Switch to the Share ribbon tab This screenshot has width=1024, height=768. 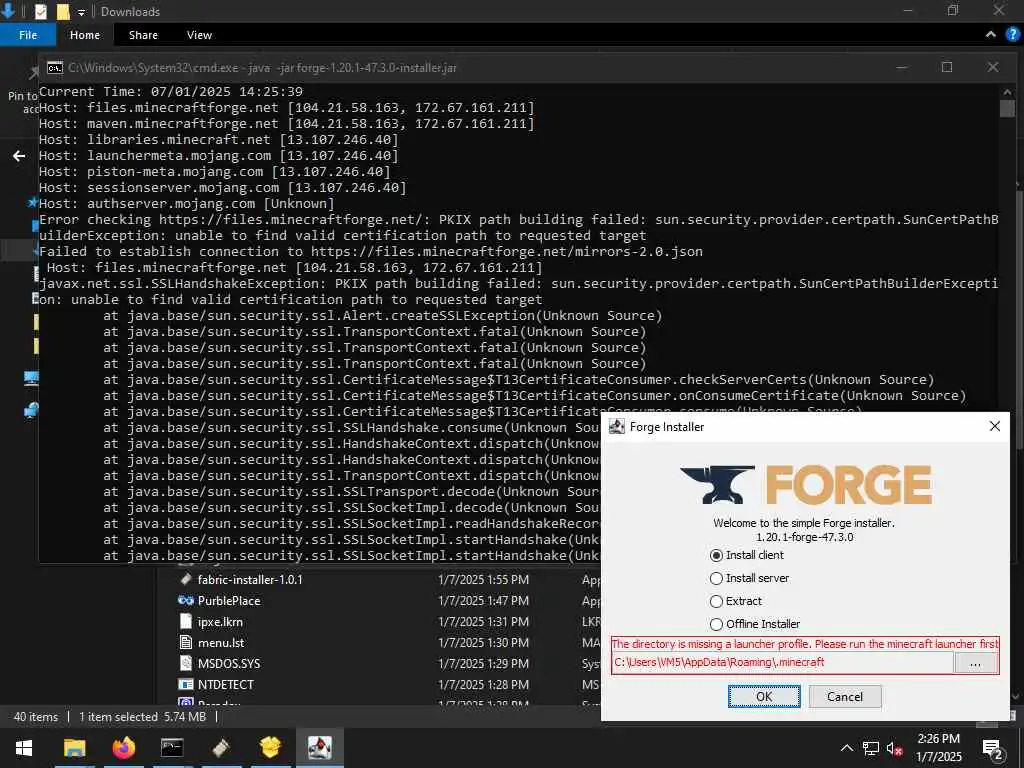pyautogui.click(x=143, y=35)
